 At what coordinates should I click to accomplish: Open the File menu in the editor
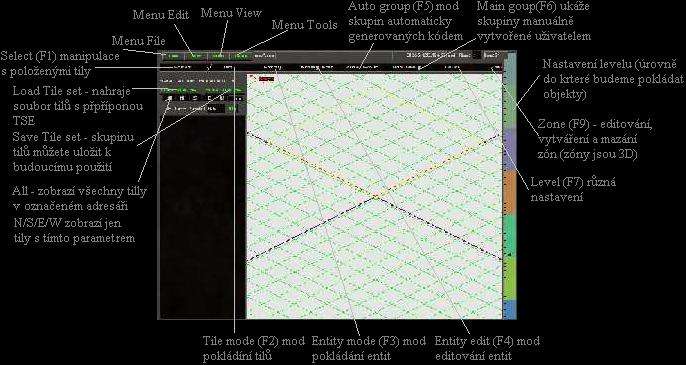(x=174, y=56)
